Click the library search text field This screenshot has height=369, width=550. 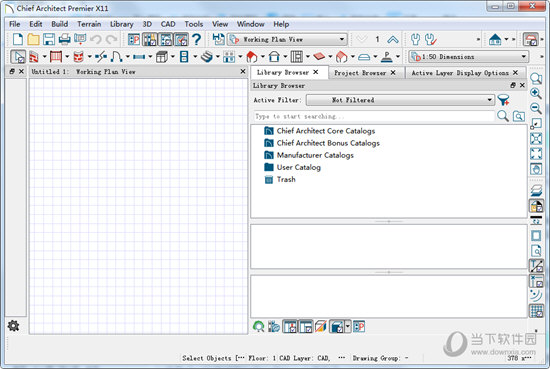point(374,116)
